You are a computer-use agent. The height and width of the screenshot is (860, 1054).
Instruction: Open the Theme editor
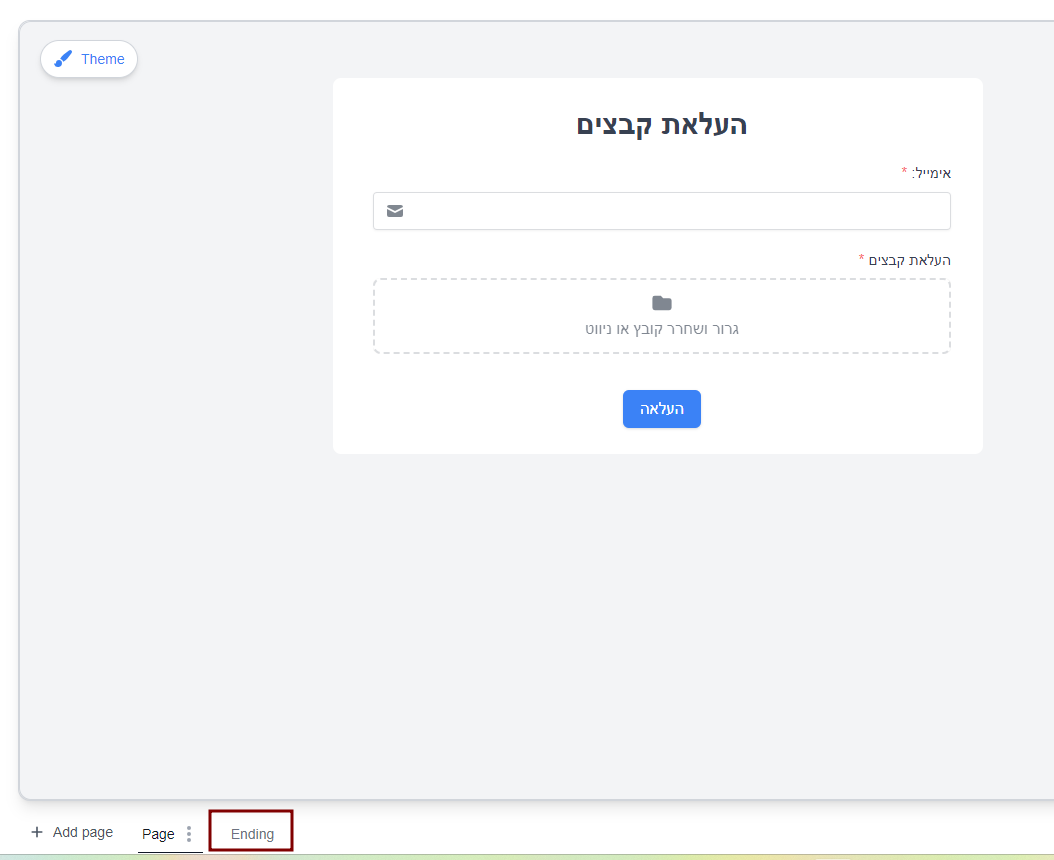(89, 59)
